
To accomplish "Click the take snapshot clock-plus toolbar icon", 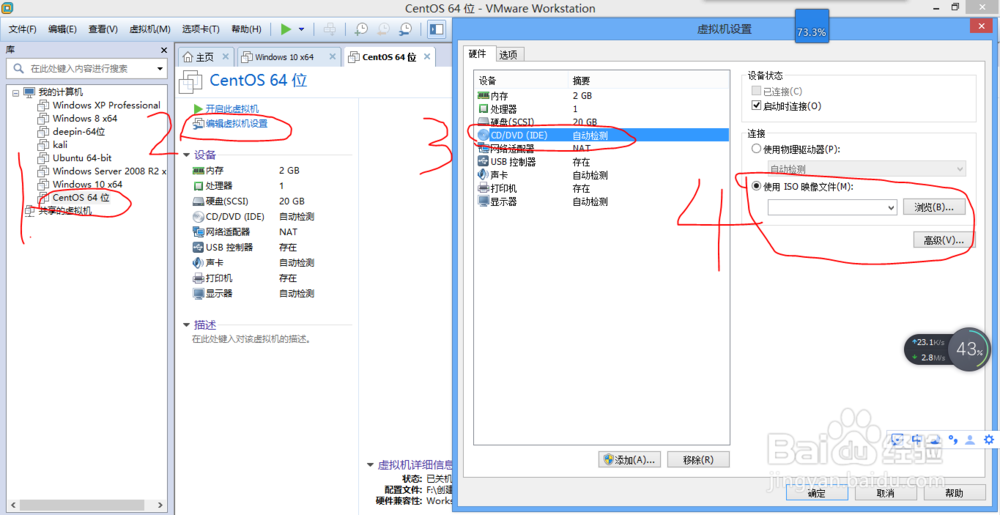I will click(361, 29).
